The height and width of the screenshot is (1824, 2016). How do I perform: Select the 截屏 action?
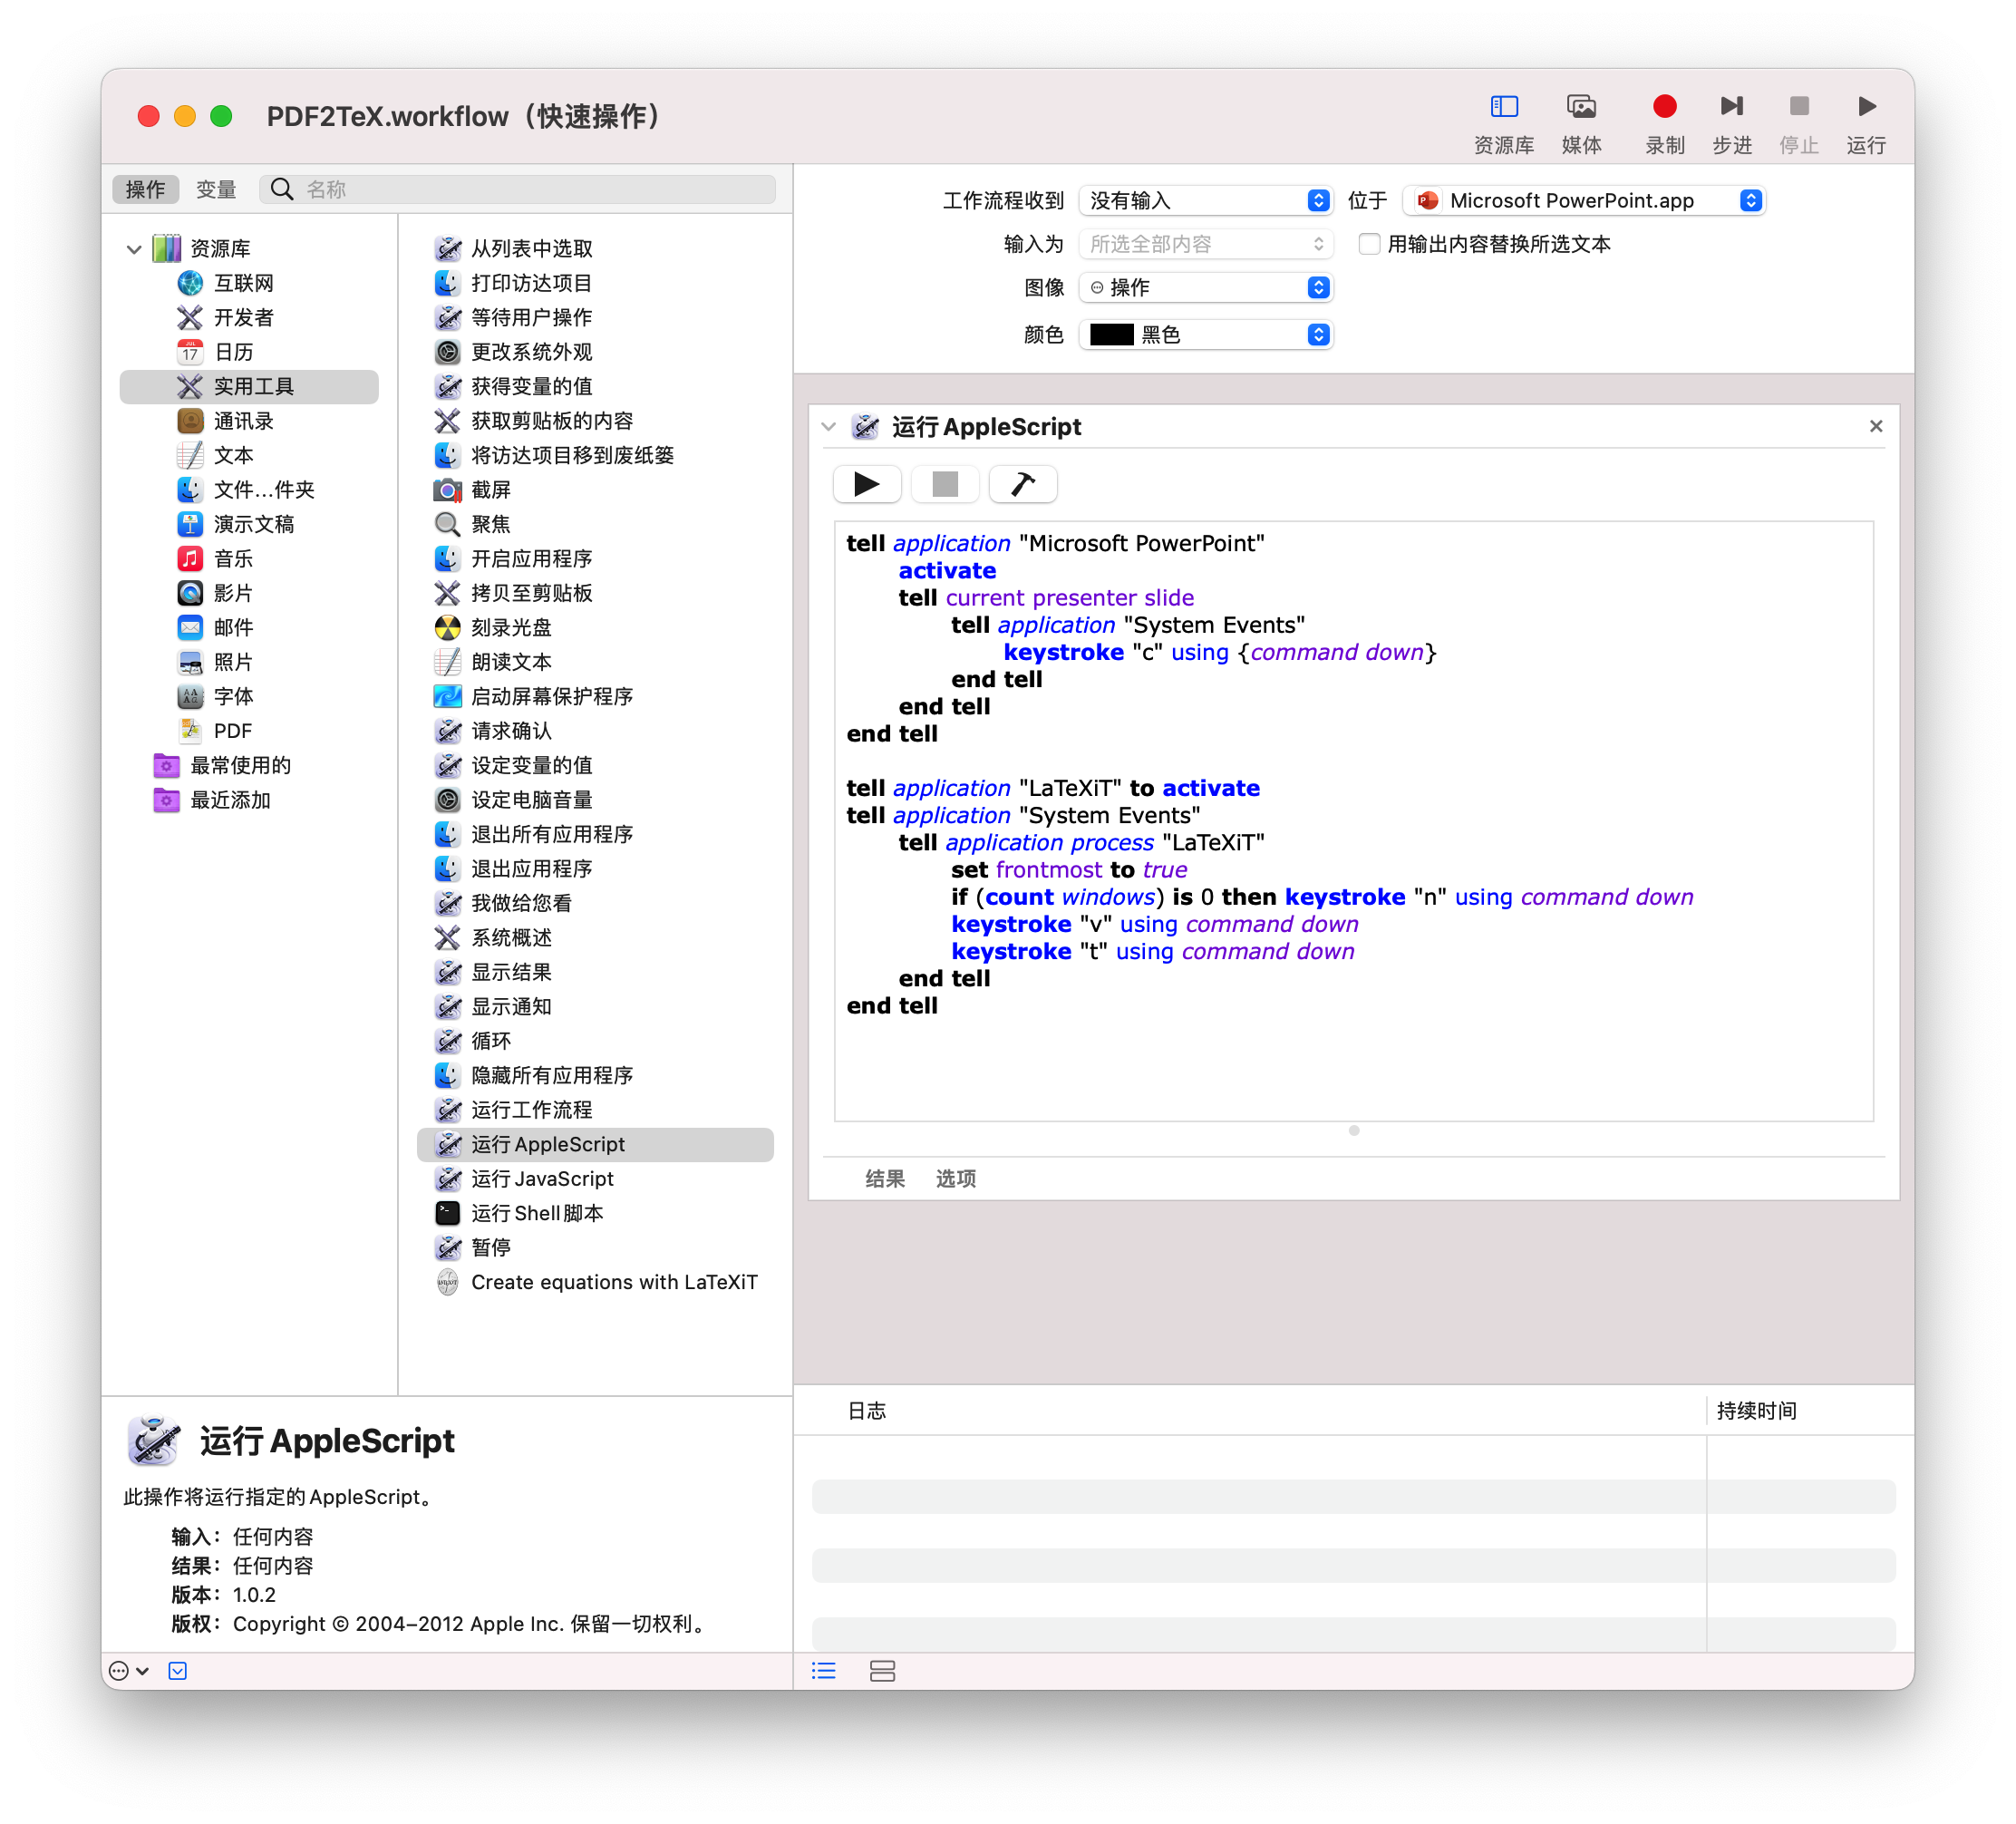pos(595,490)
